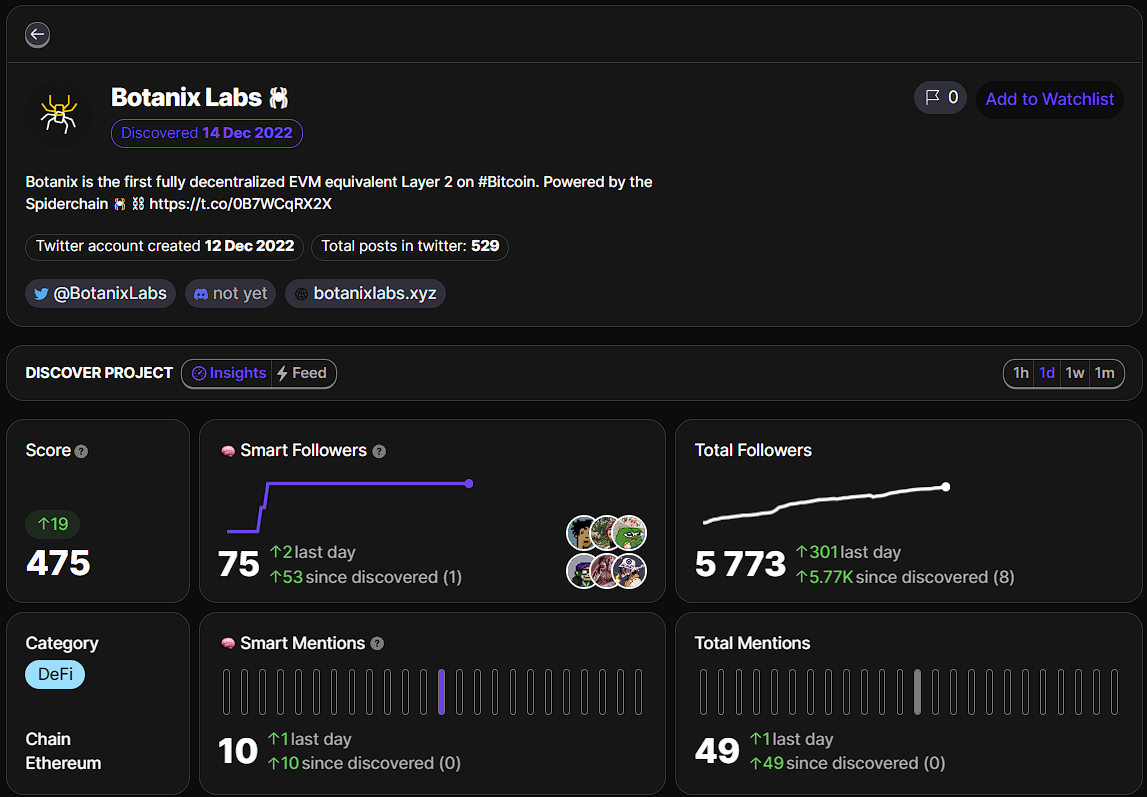
Task: Switch to the Feed tab
Action: point(303,374)
